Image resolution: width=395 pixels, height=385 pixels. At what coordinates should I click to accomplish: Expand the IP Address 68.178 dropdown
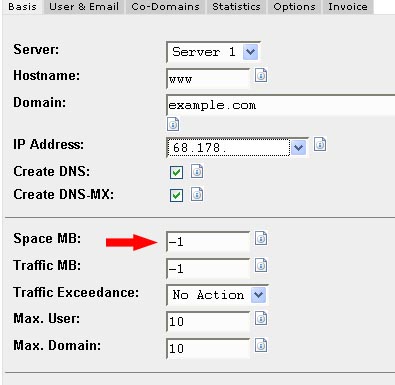(x=237, y=147)
